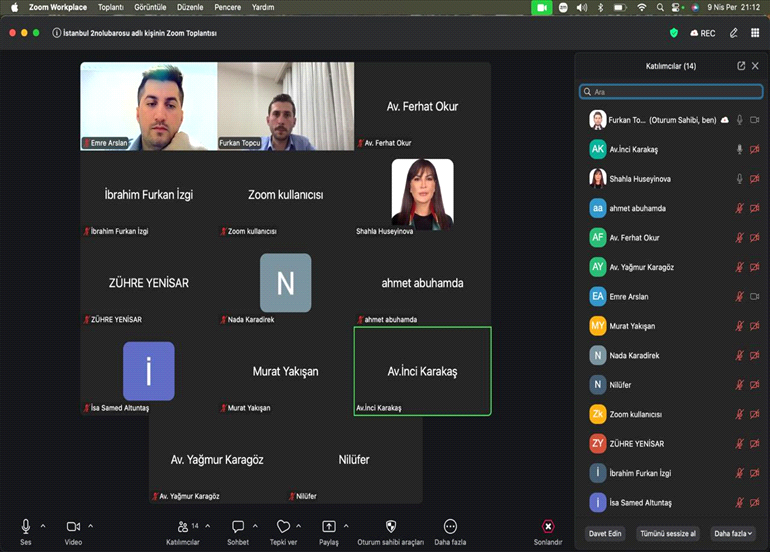
Task: Select highlighted Av.İnci Karakaş tile
Action: [422, 371]
